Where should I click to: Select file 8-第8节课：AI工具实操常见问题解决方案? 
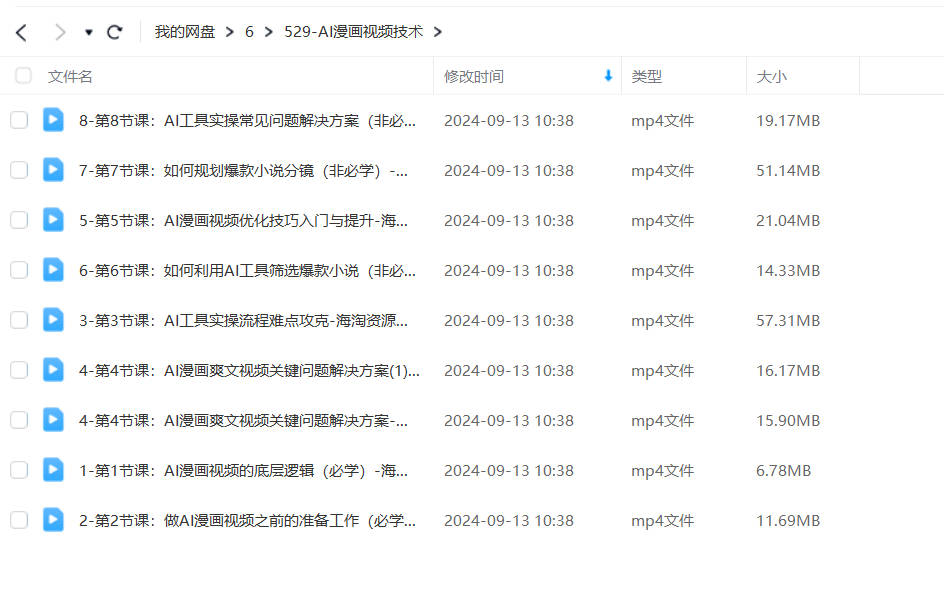247,120
